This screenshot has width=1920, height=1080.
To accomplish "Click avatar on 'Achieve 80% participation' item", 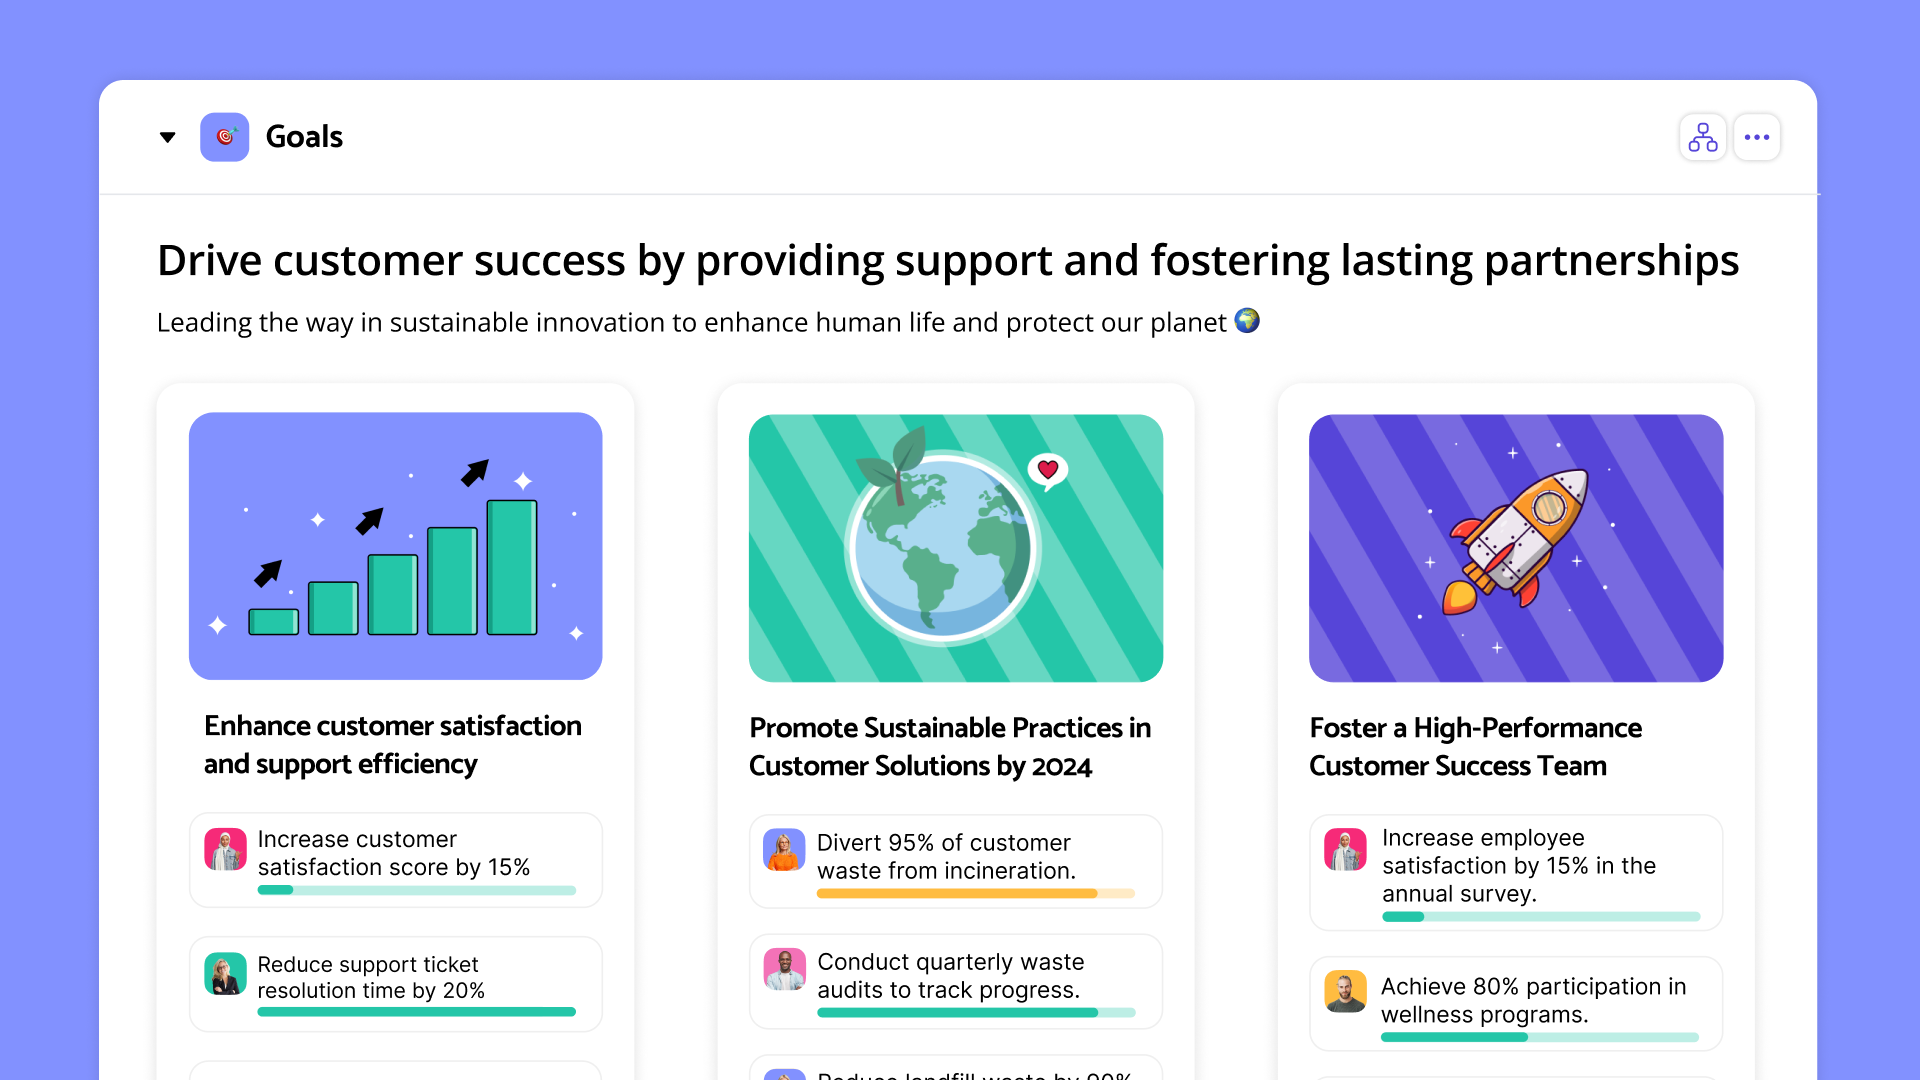I will 1345,991.
